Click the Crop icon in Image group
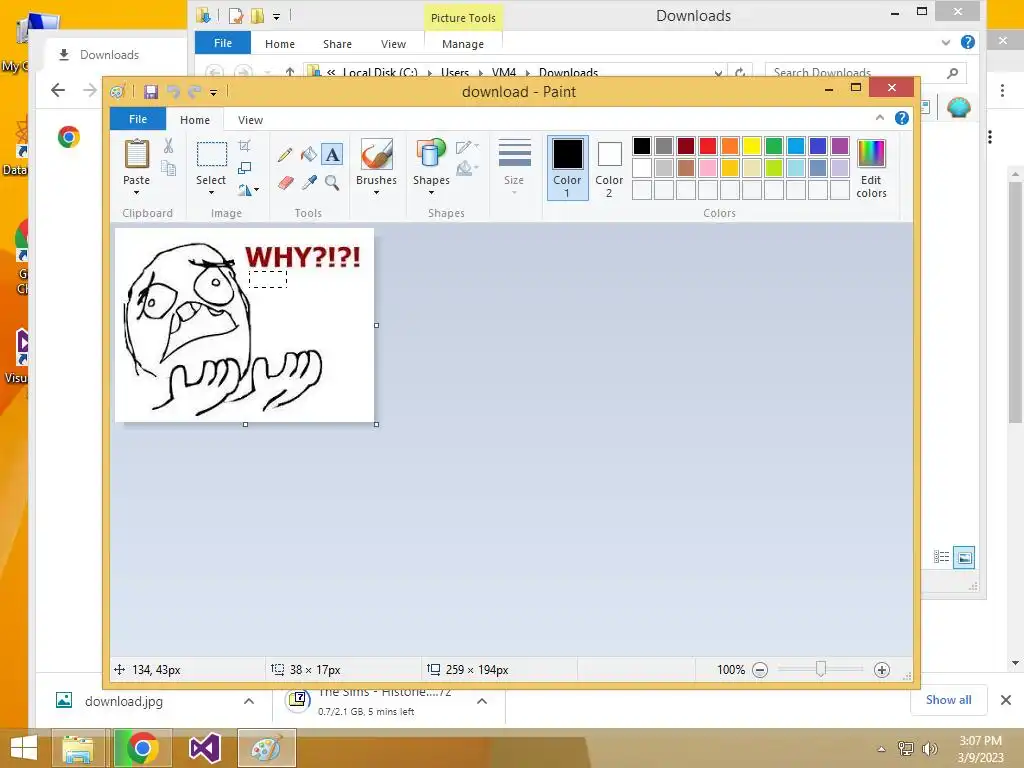The width and height of the screenshot is (1024, 768). tap(244, 146)
